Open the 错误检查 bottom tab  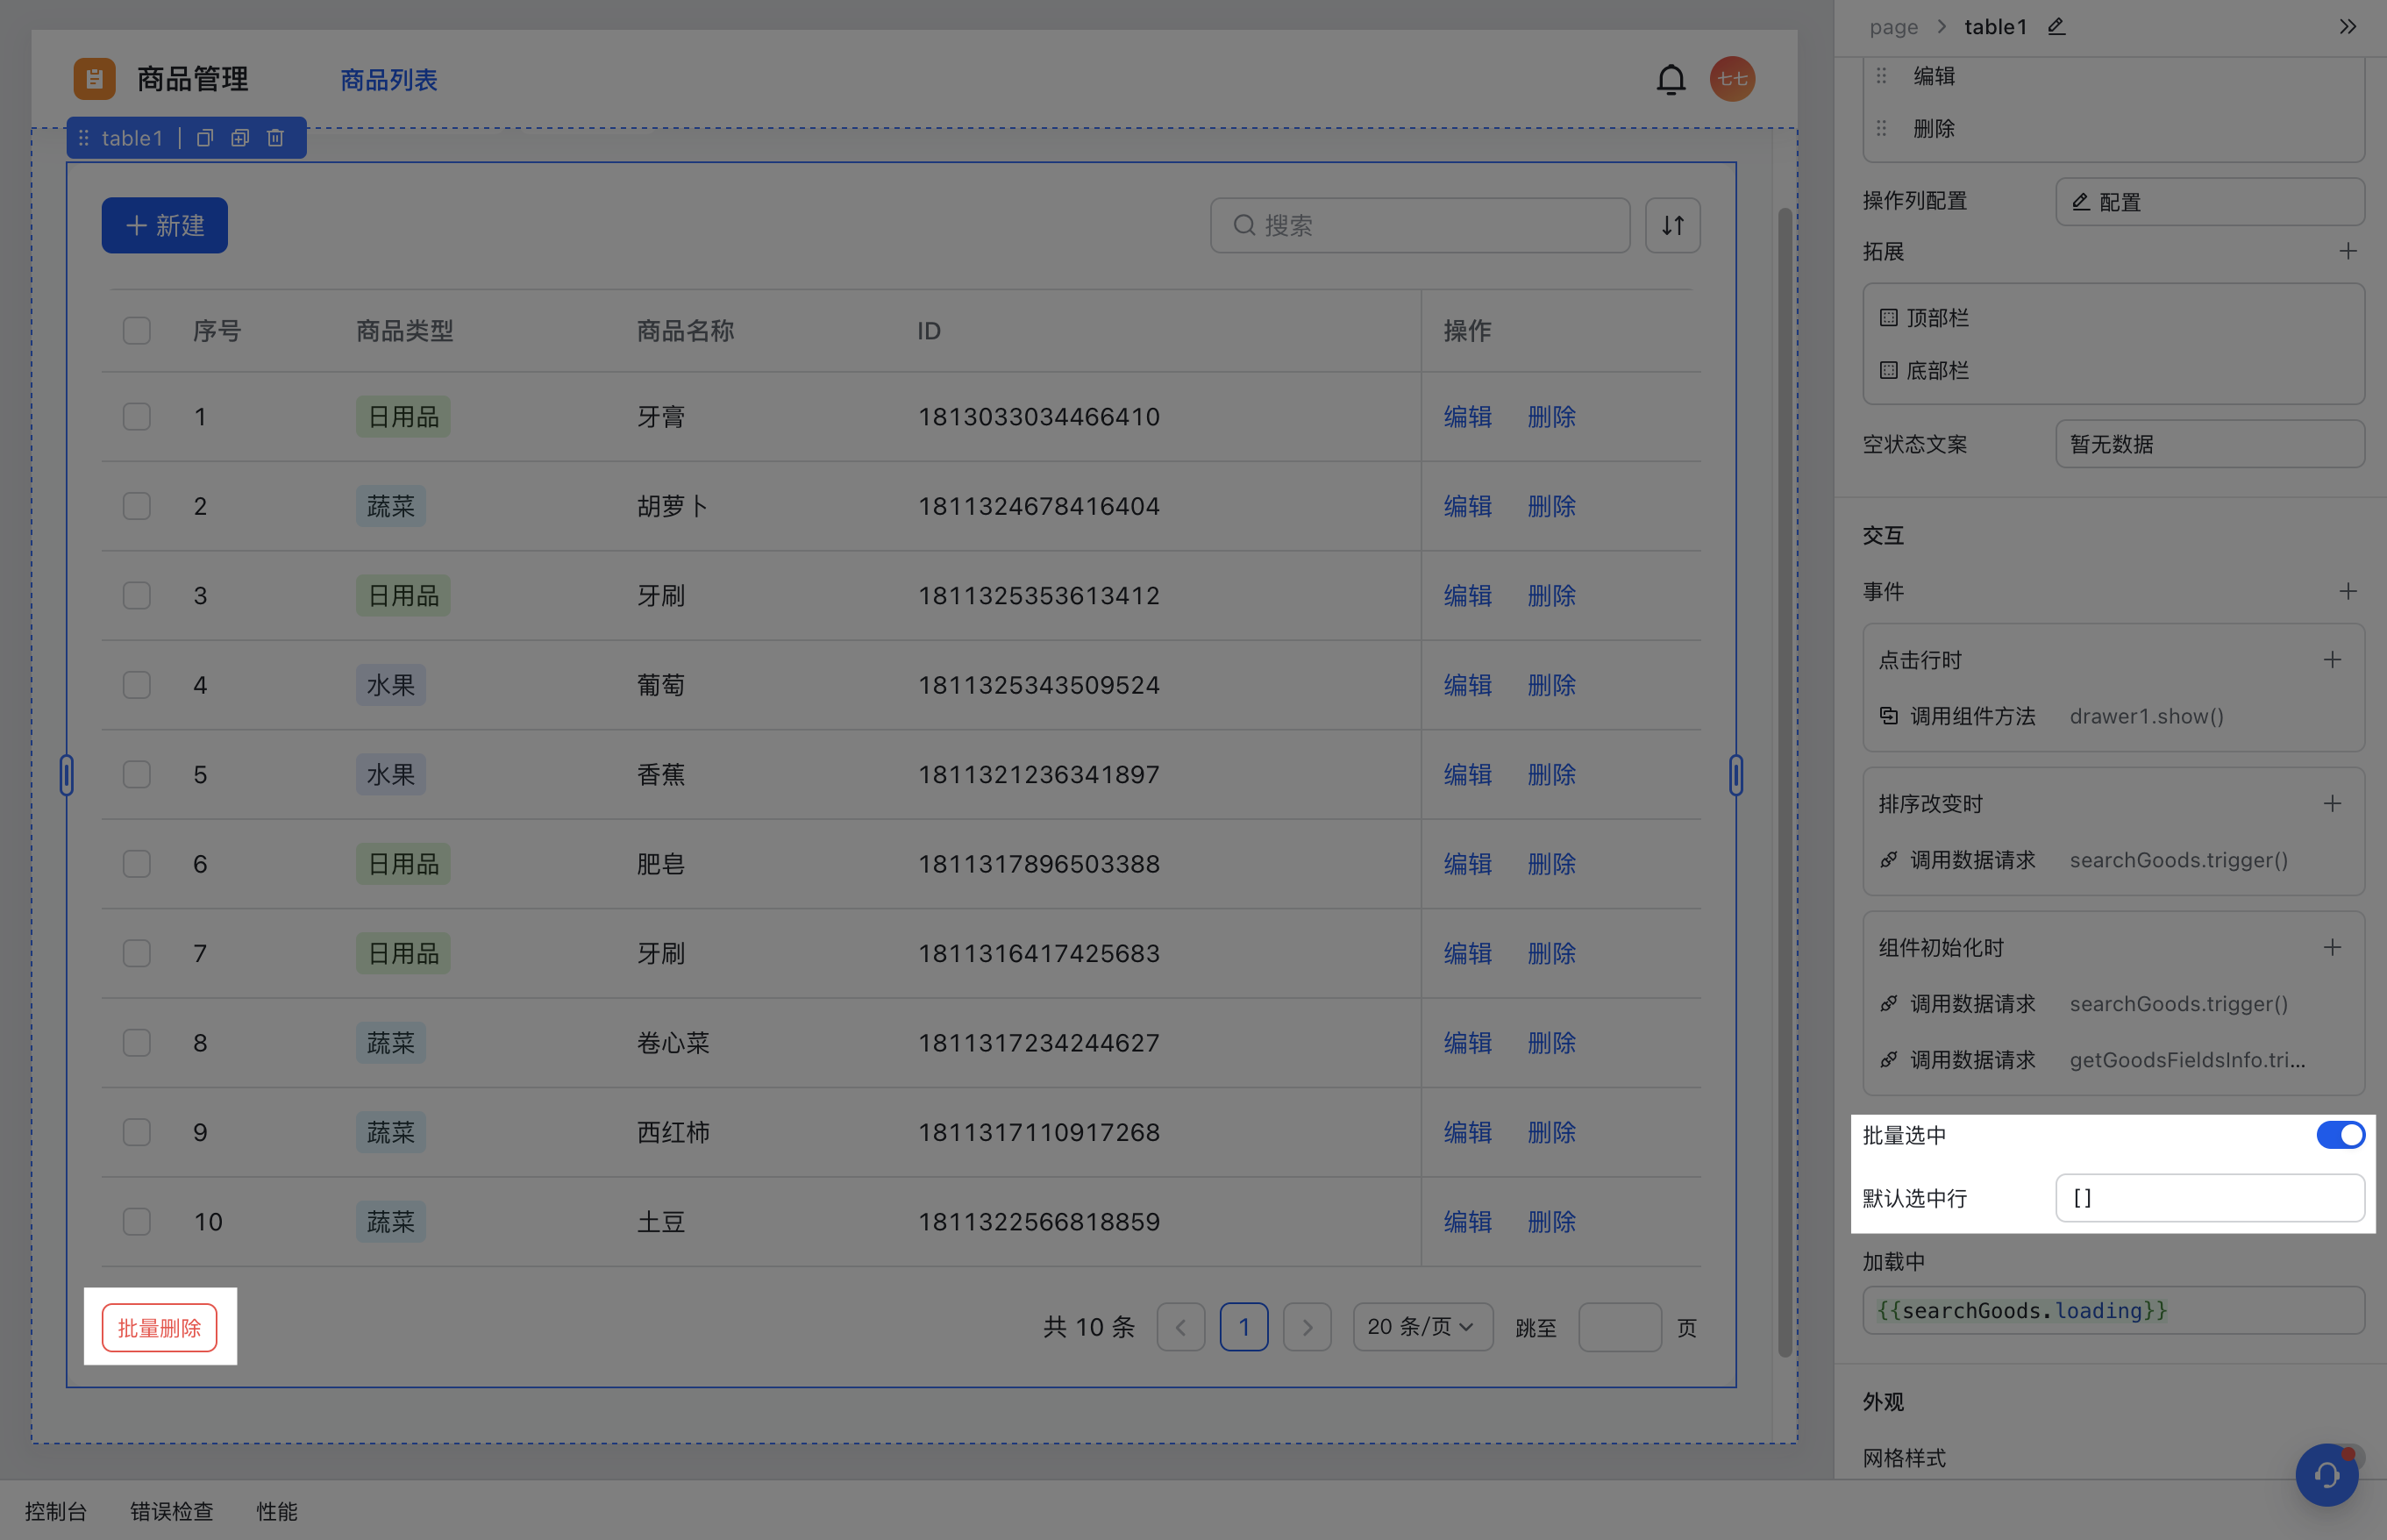coord(172,1511)
